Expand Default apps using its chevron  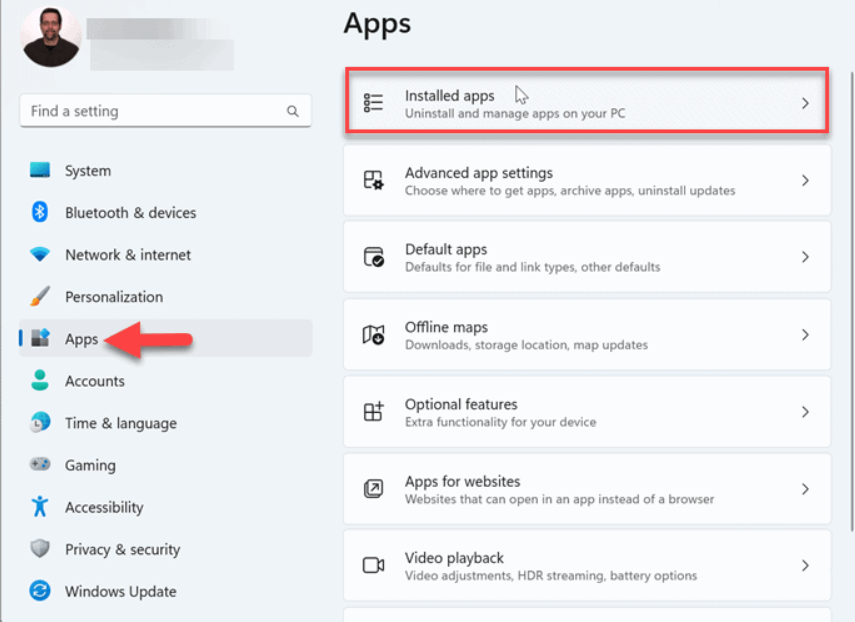pyautogui.click(x=806, y=257)
